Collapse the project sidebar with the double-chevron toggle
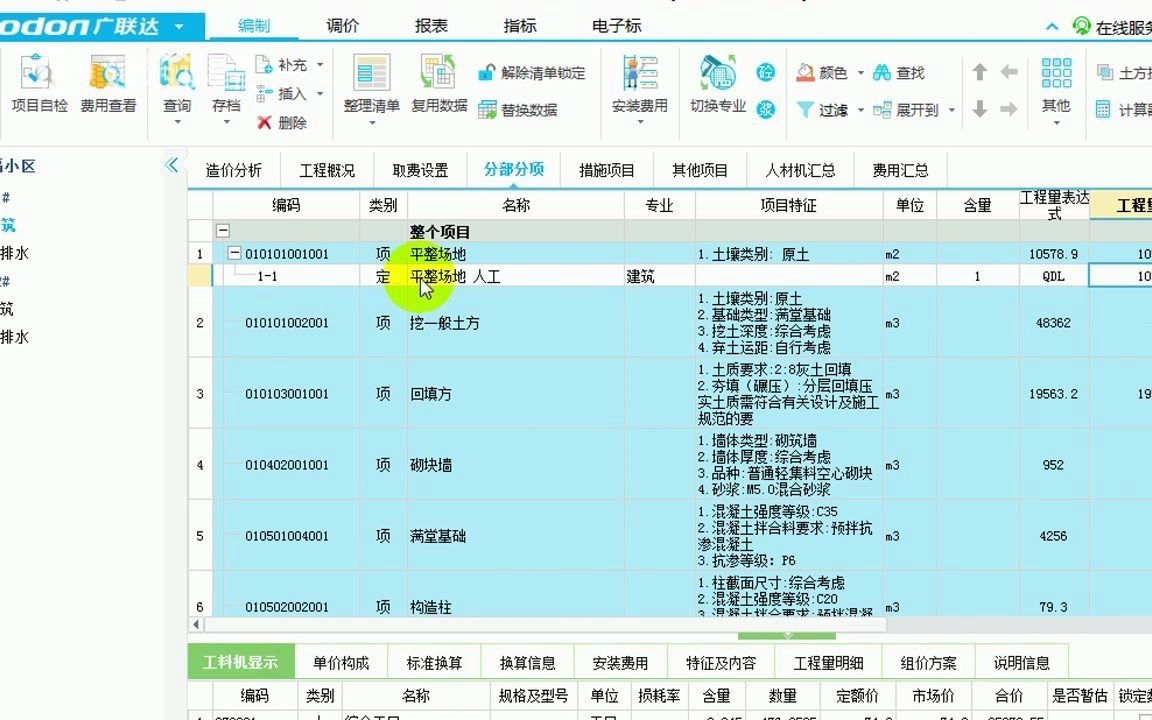The image size is (1152, 720). [x=172, y=166]
